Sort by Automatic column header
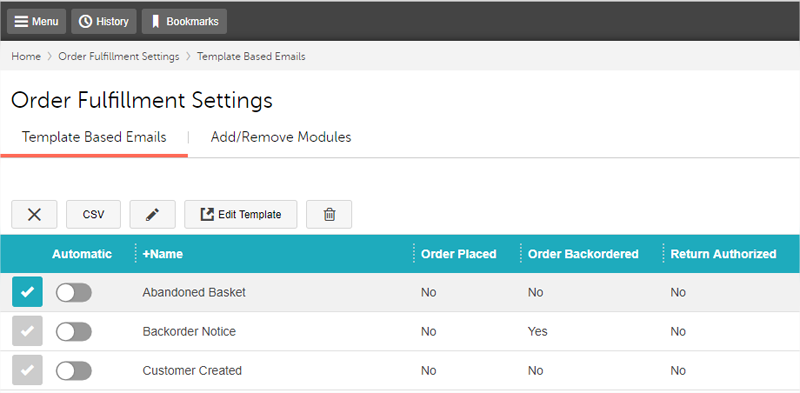The height and width of the screenshot is (393, 800). coord(82,254)
